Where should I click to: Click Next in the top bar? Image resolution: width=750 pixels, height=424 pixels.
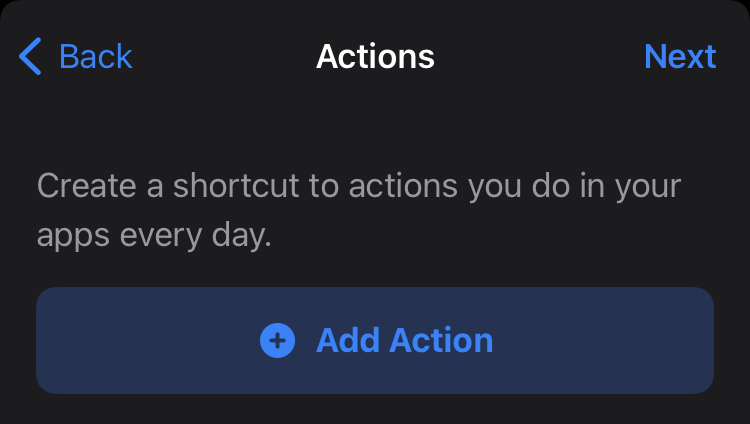click(680, 56)
